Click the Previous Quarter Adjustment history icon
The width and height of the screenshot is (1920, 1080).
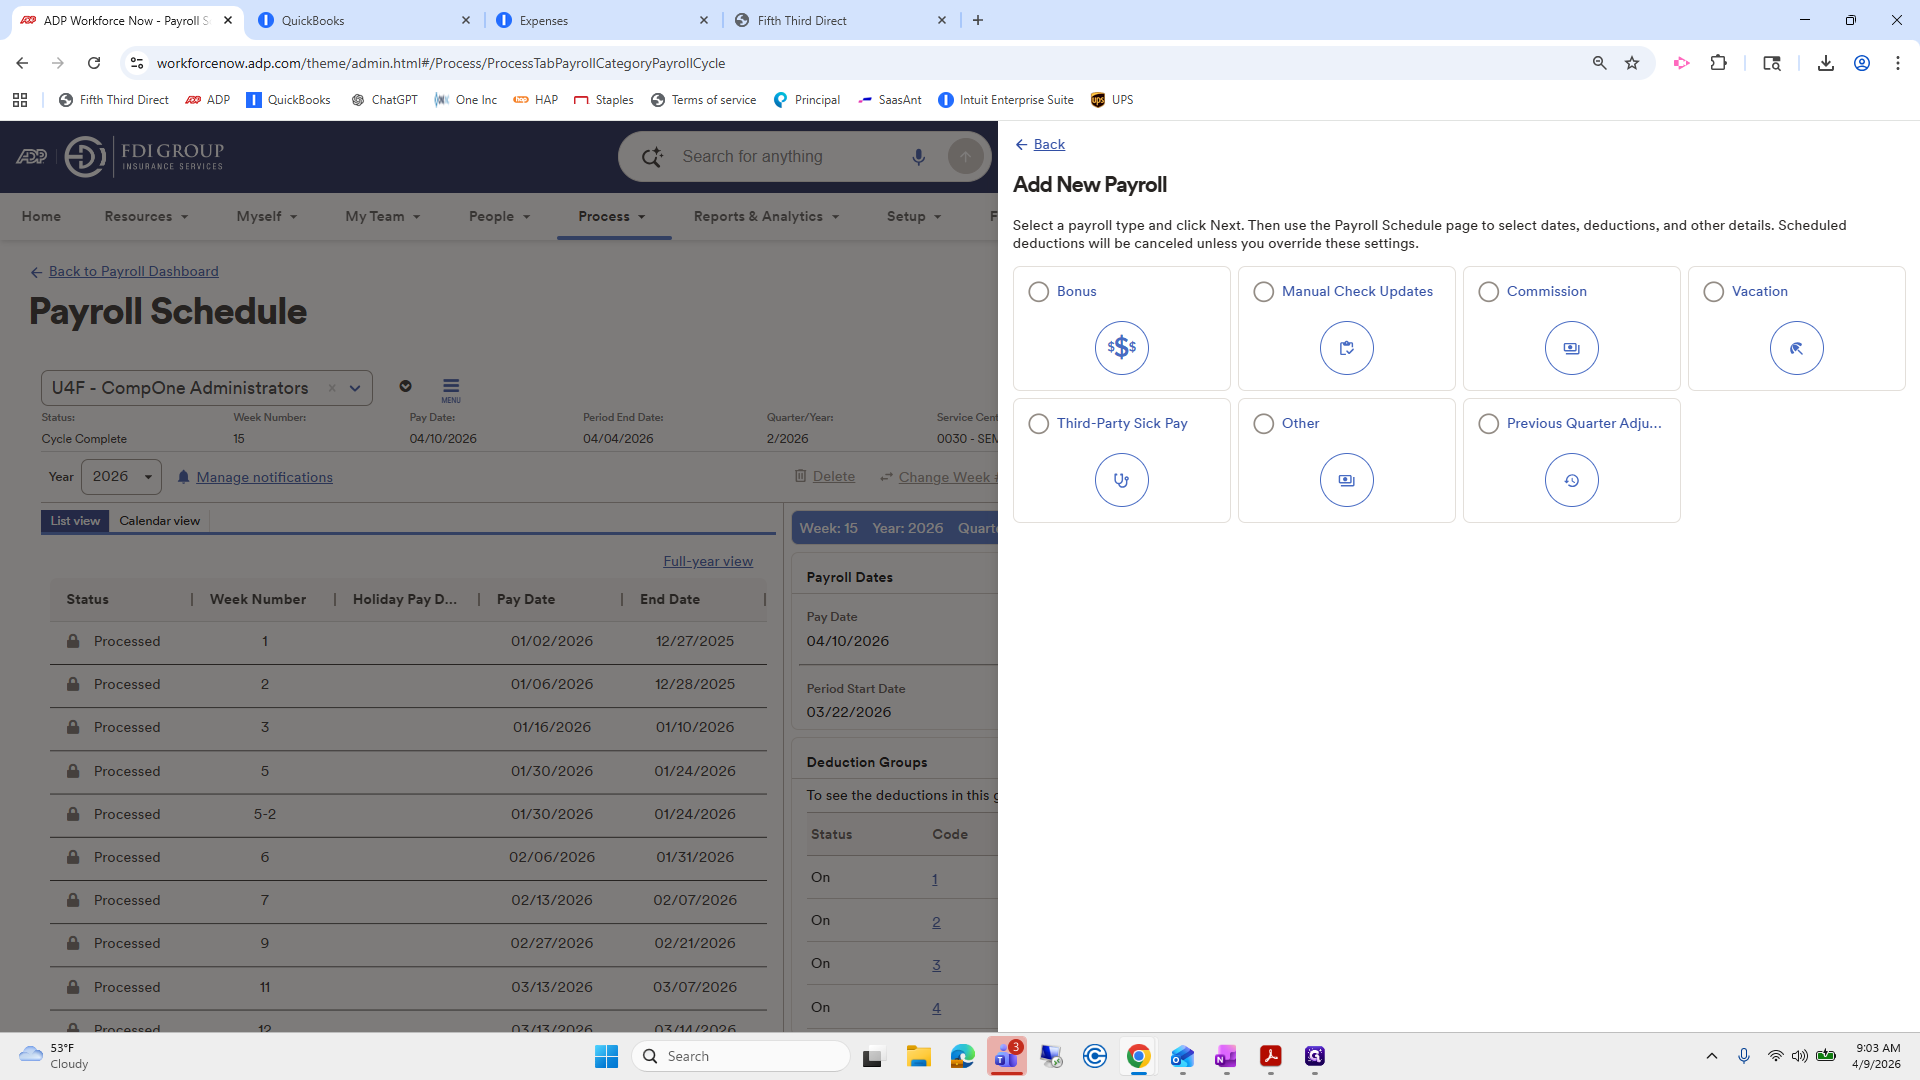pos(1571,480)
